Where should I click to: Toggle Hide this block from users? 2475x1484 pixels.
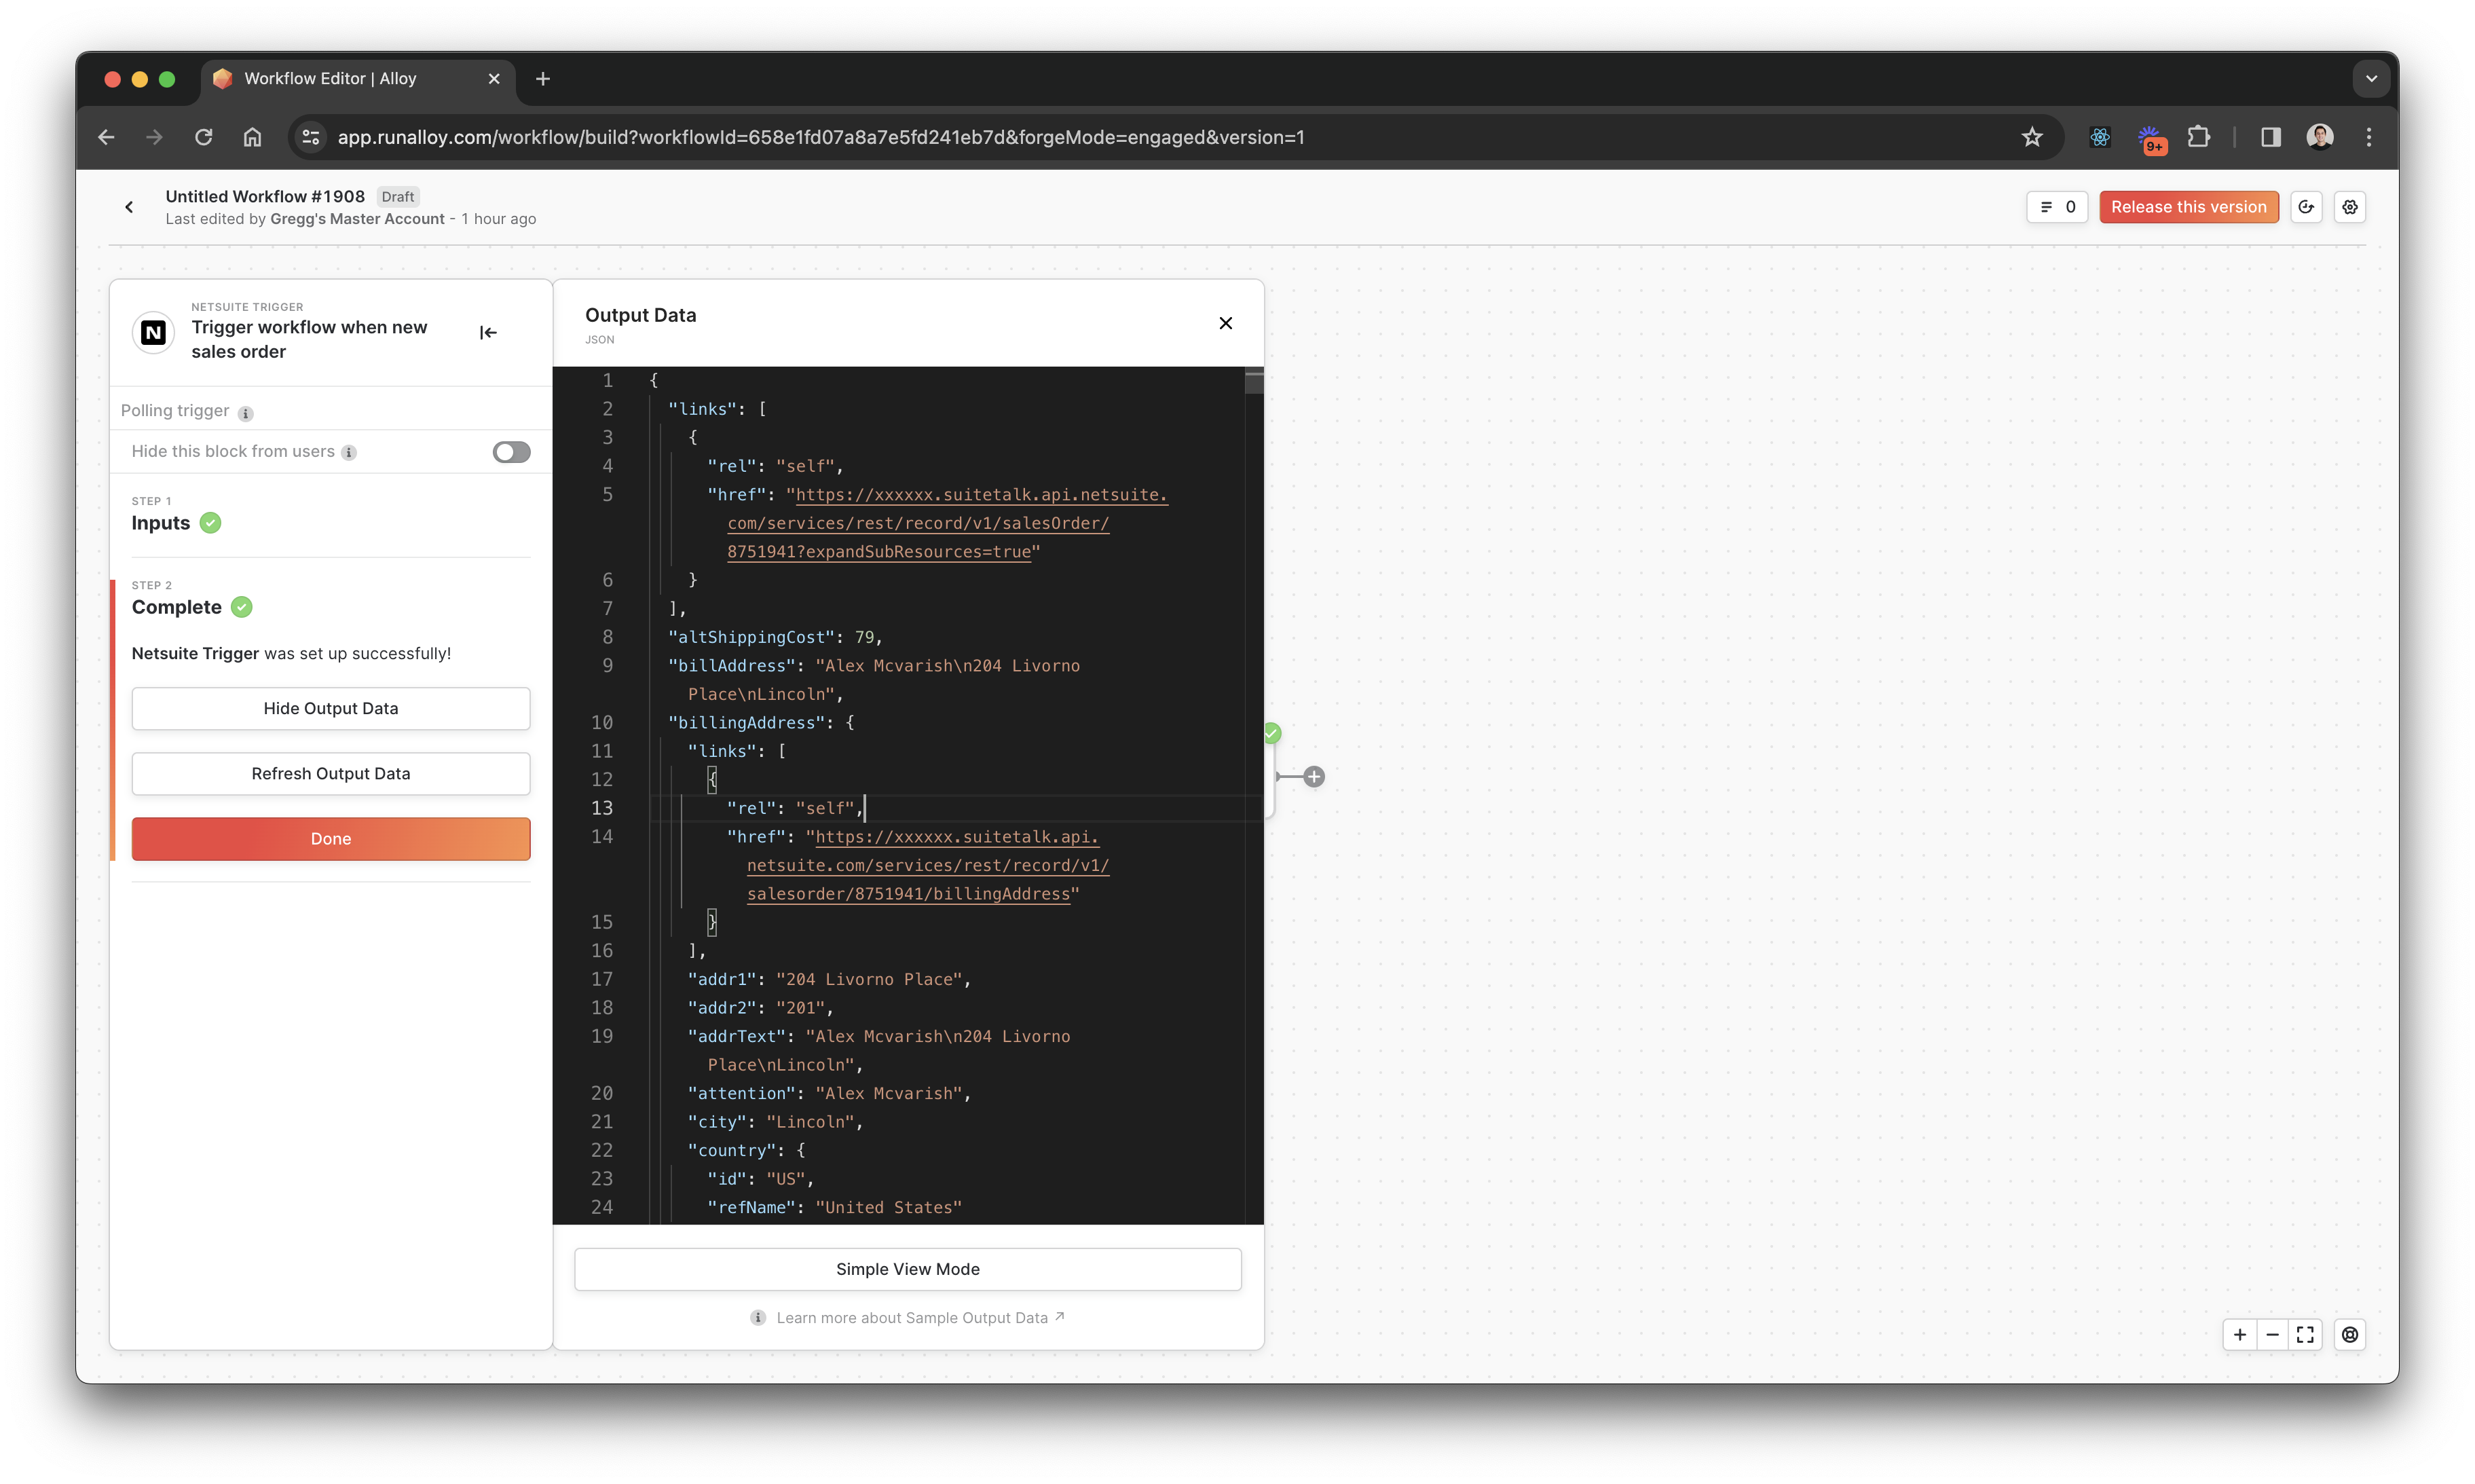point(511,452)
